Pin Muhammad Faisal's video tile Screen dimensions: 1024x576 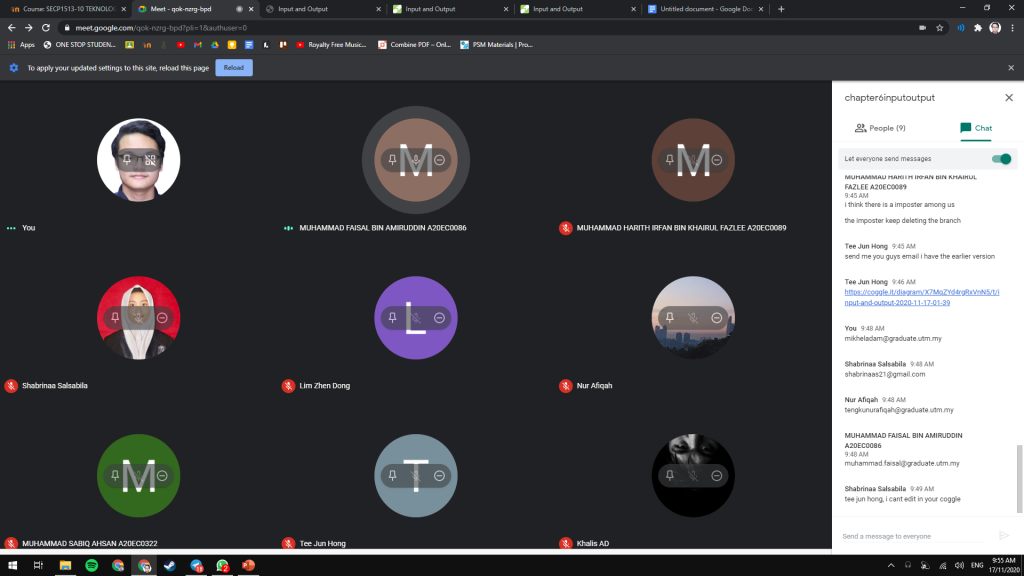(x=392, y=160)
